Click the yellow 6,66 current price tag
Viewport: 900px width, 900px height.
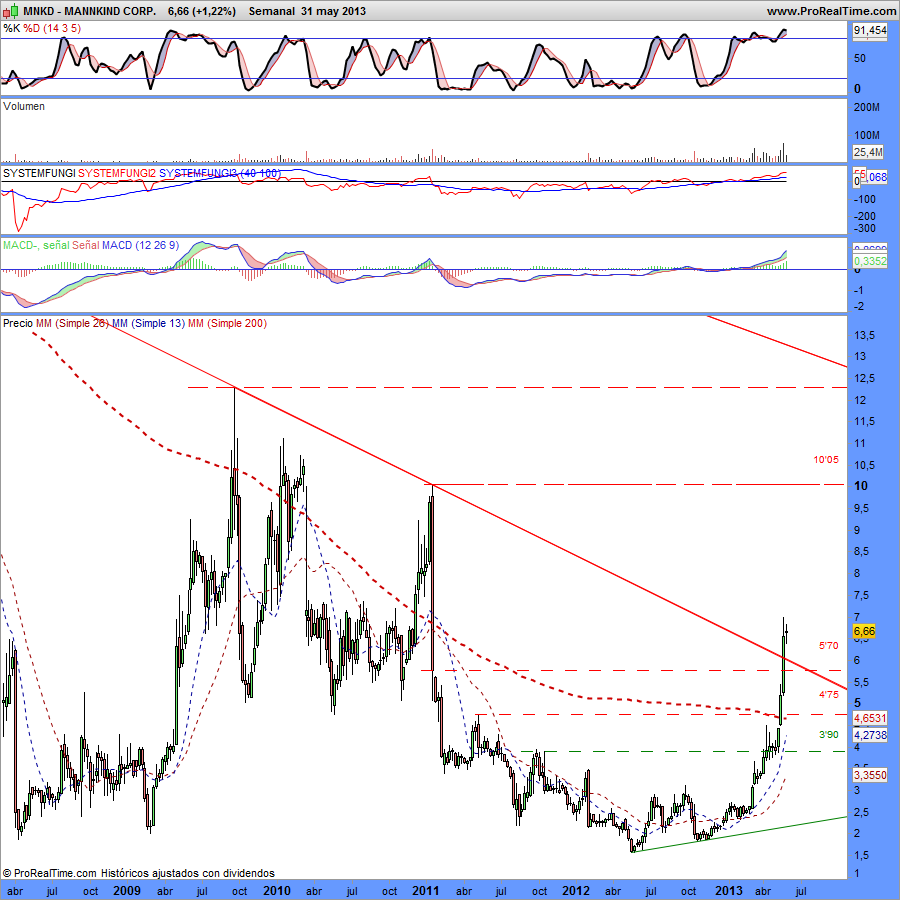pyautogui.click(x=864, y=631)
